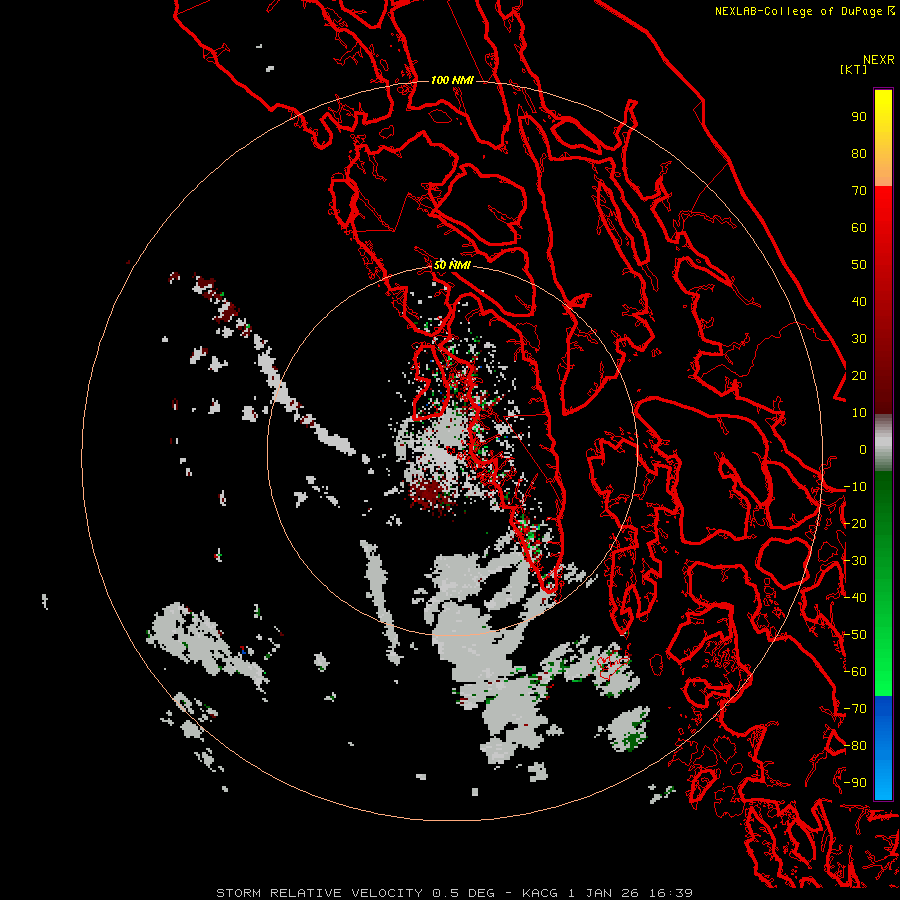Viewport: 900px width, 900px height.
Task: Click the '-40' tick label on the color scale
Action: pos(855,598)
